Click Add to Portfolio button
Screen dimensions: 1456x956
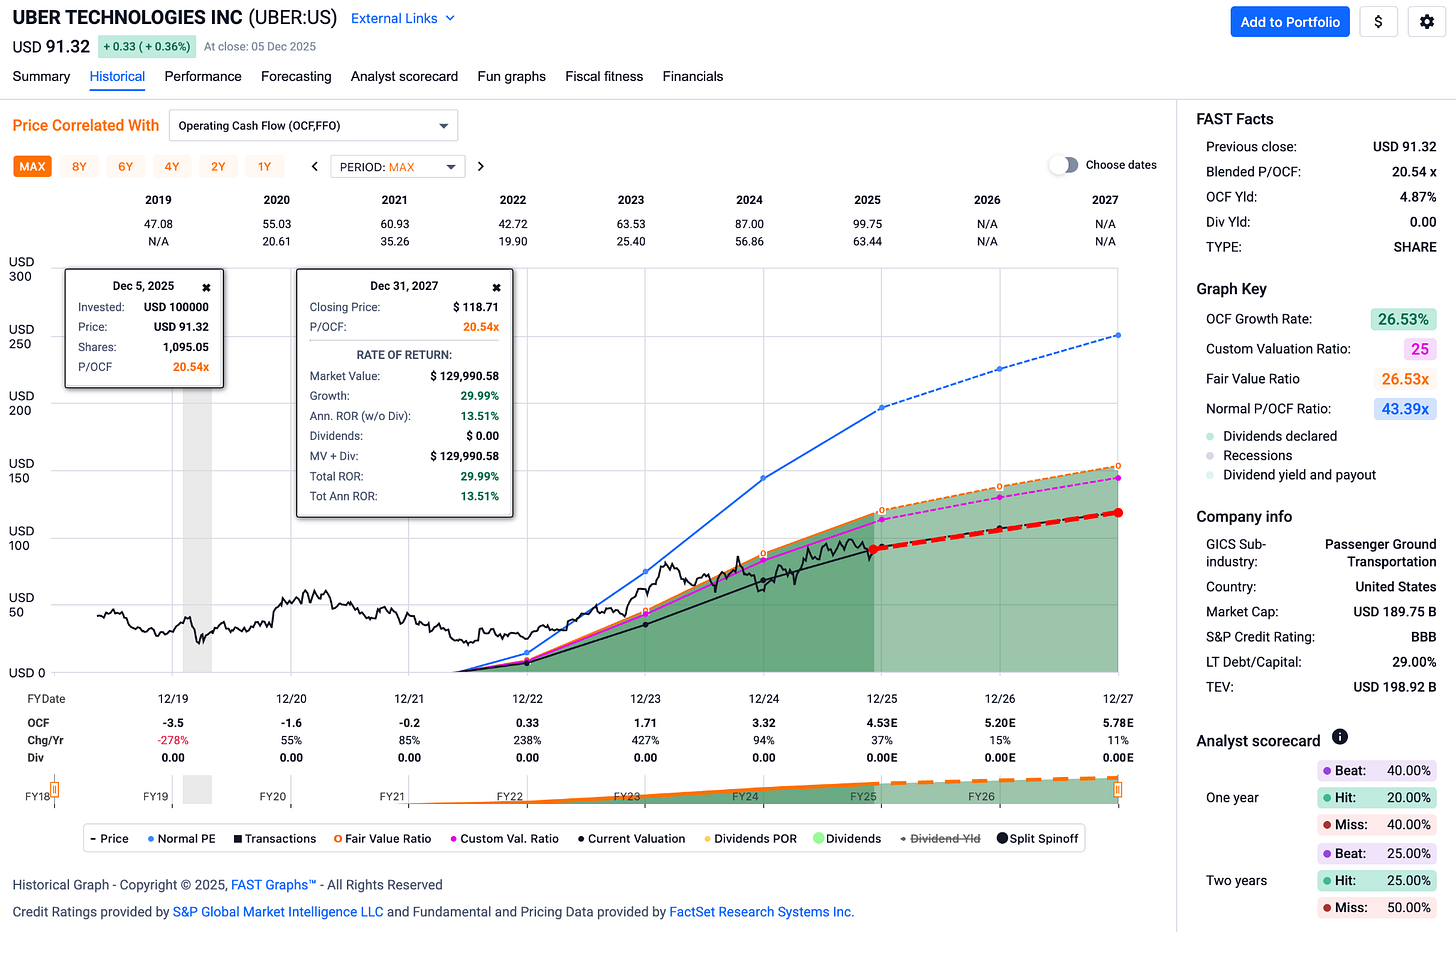pos(1290,22)
